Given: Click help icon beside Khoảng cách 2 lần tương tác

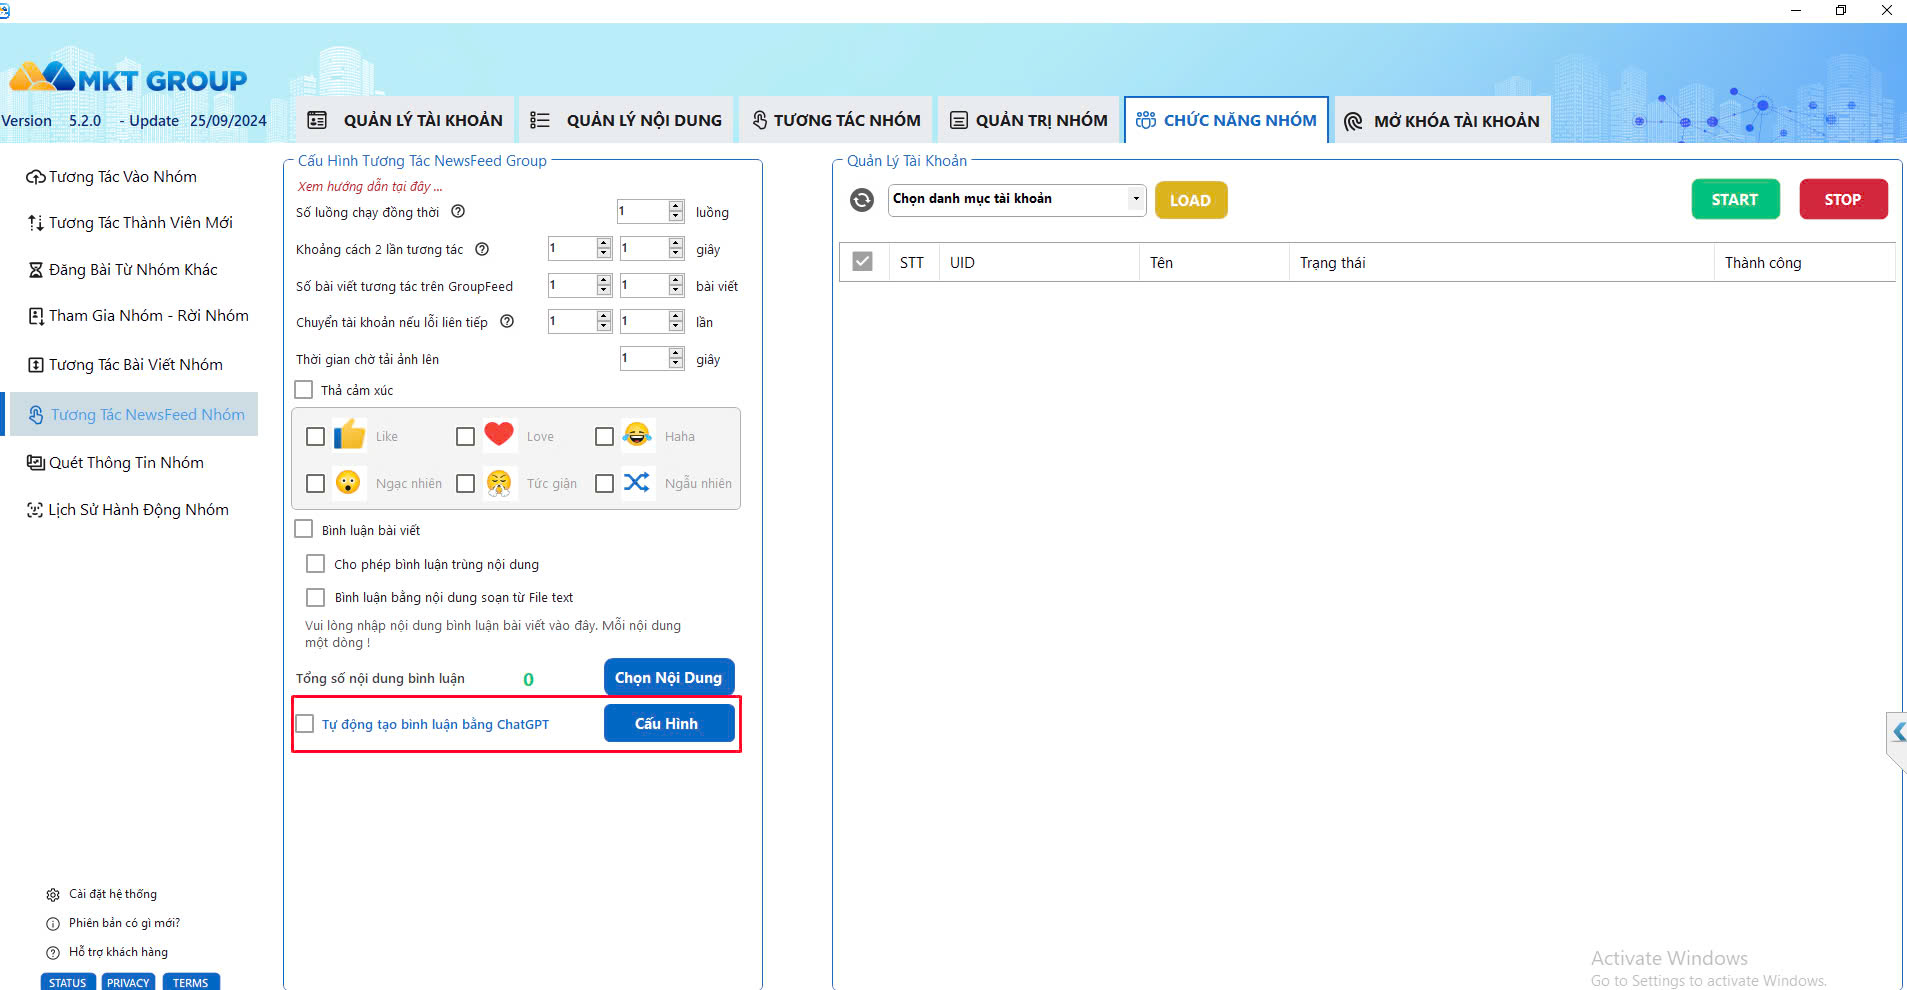Looking at the screenshot, I should [482, 249].
